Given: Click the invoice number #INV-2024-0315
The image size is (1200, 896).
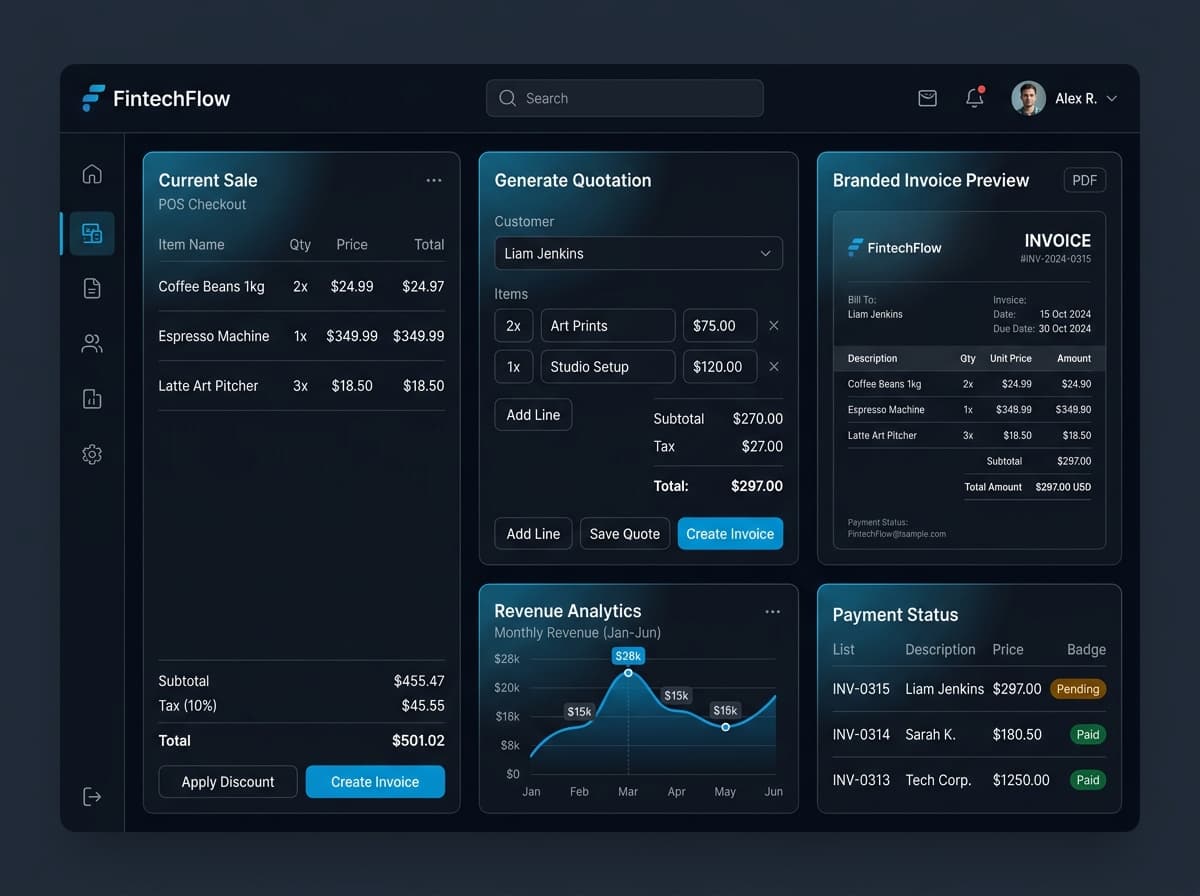Looking at the screenshot, I should point(1055,259).
